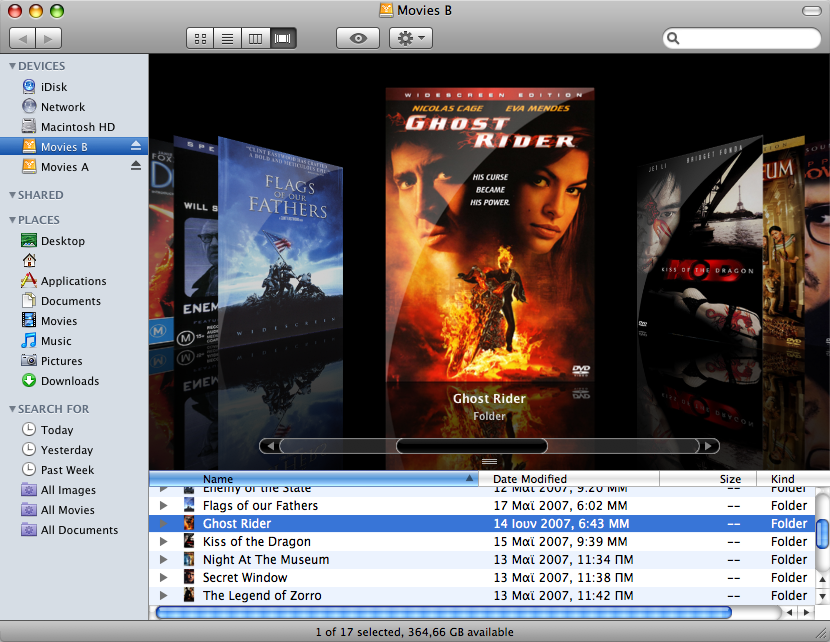Screen dimensions: 830x642
Task: Switch to list view
Action: pyautogui.click(x=228, y=39)
